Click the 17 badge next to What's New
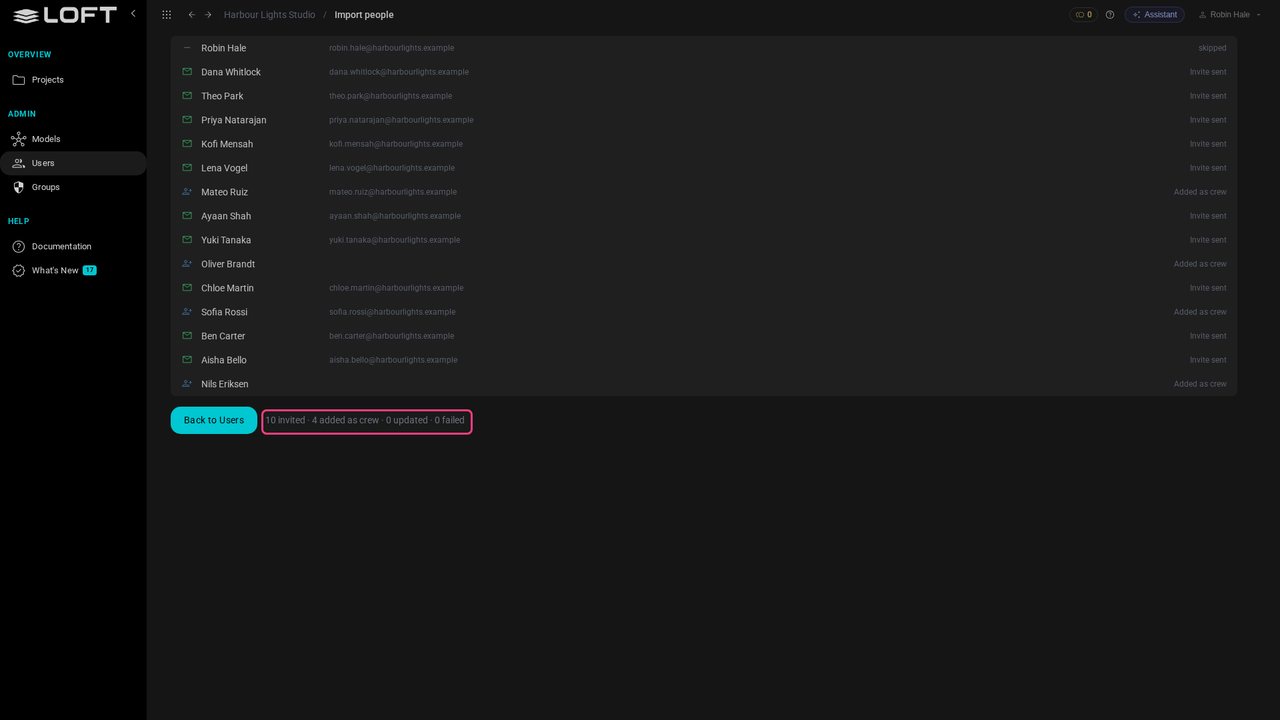The height and width of the screenshot is (720, 1280). coord(90,270)
